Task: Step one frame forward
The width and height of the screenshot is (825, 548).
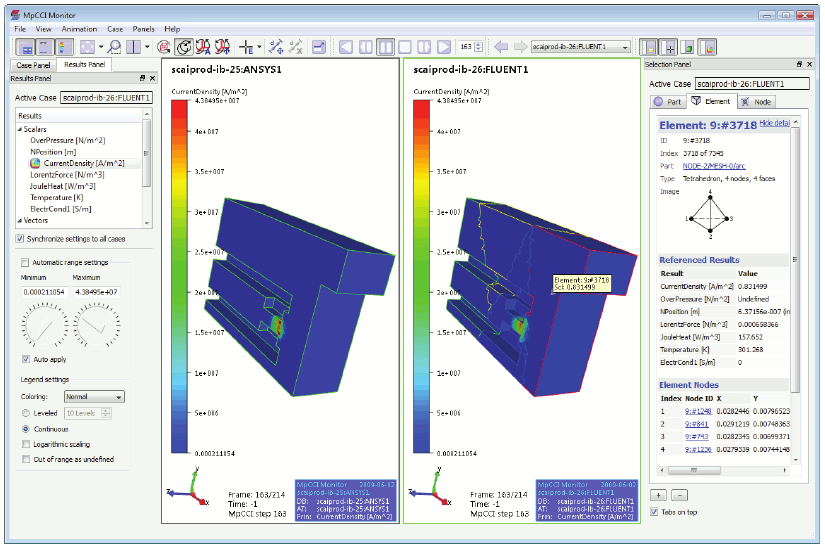Action: [424, 47]
